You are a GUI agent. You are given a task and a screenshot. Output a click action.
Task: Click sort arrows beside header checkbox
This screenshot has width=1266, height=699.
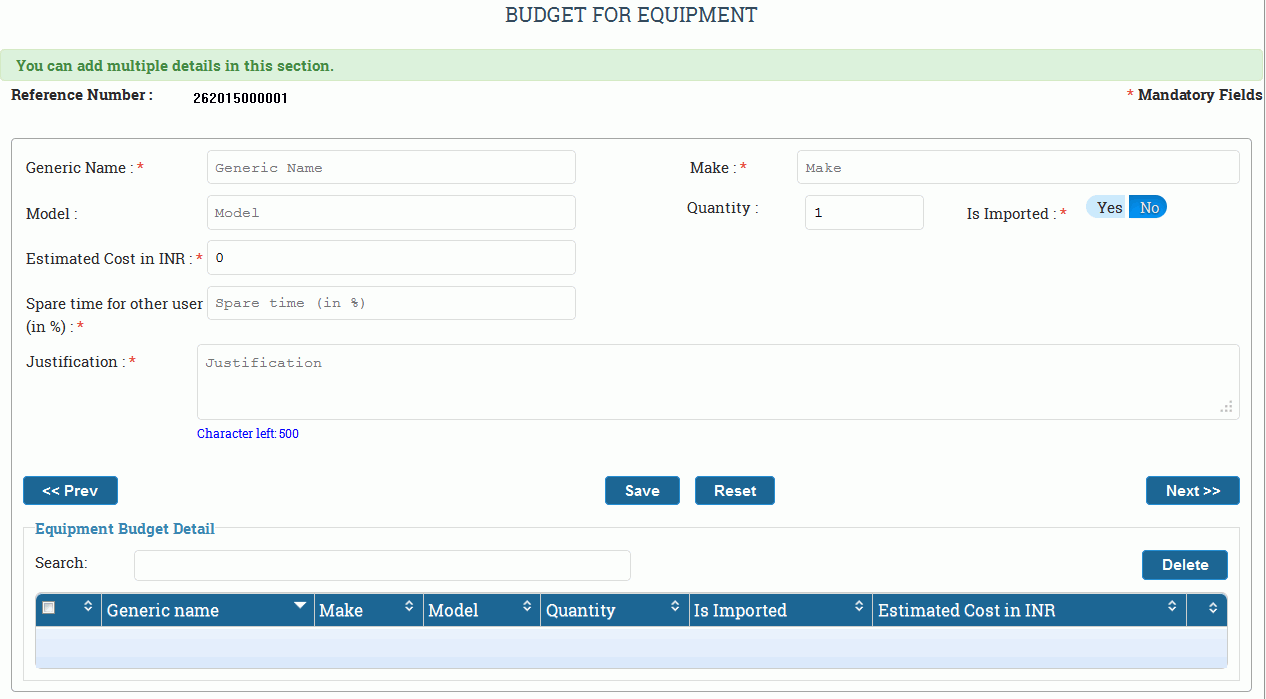pos(87,607)
